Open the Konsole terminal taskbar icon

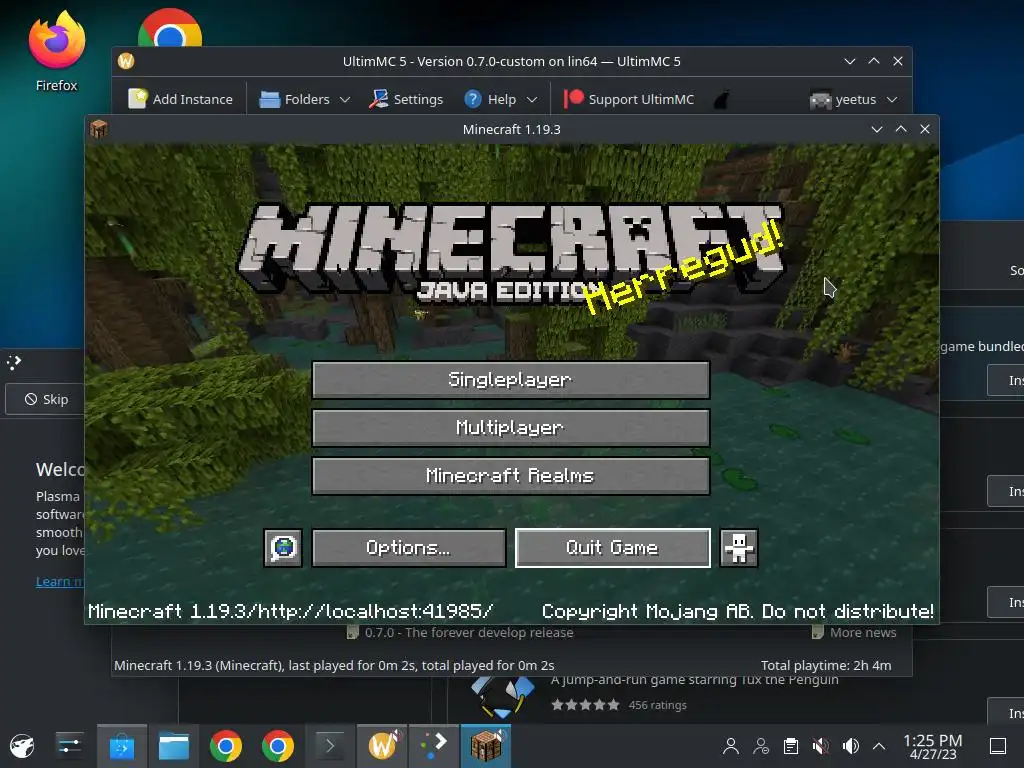[x=330, y=746]
